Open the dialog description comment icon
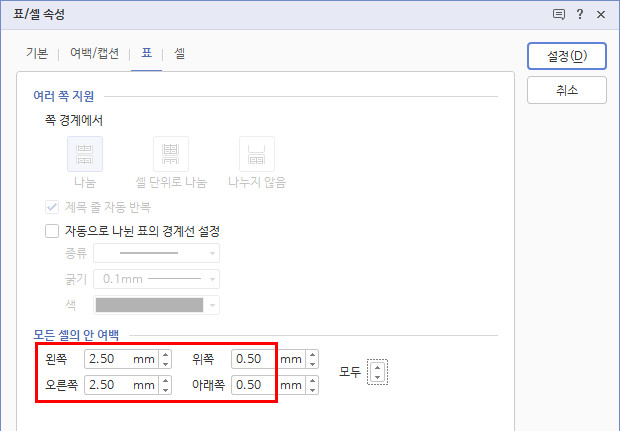The height and width of the screenshot is (431, 620). [x=558, y=15]
